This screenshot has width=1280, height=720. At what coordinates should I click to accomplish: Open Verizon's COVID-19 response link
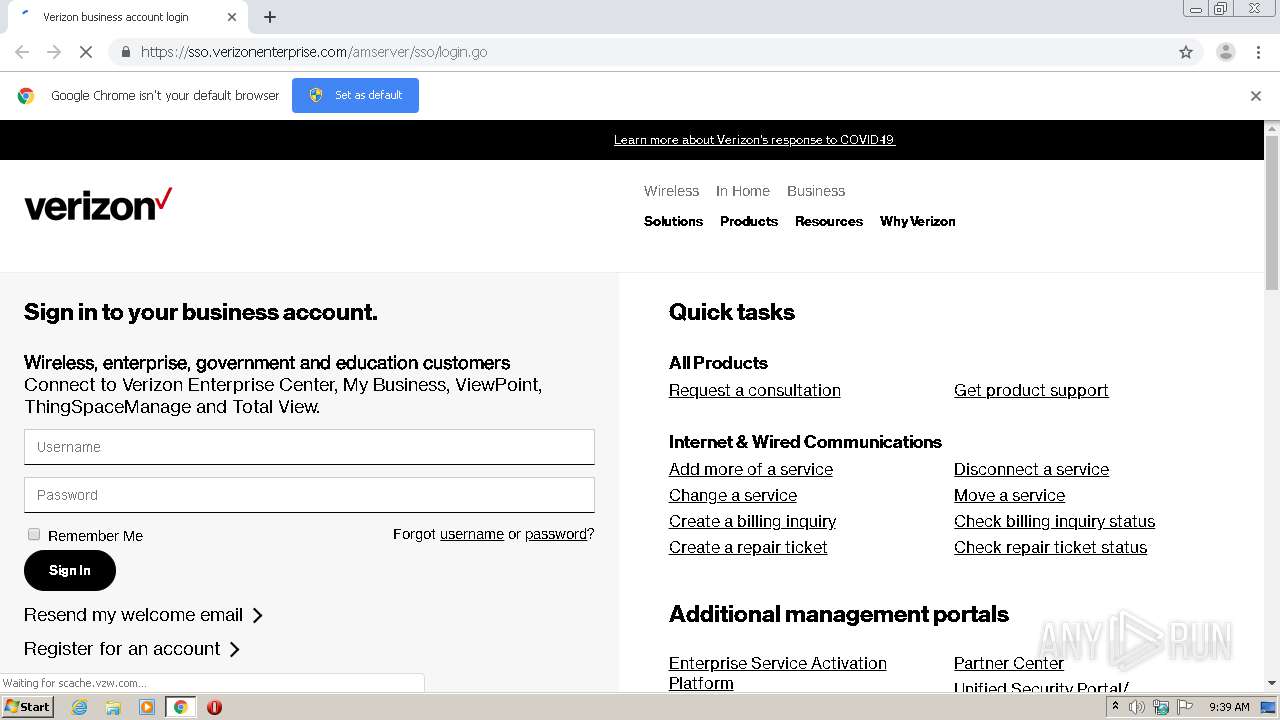pyautogui.click(x=754, y=140)
